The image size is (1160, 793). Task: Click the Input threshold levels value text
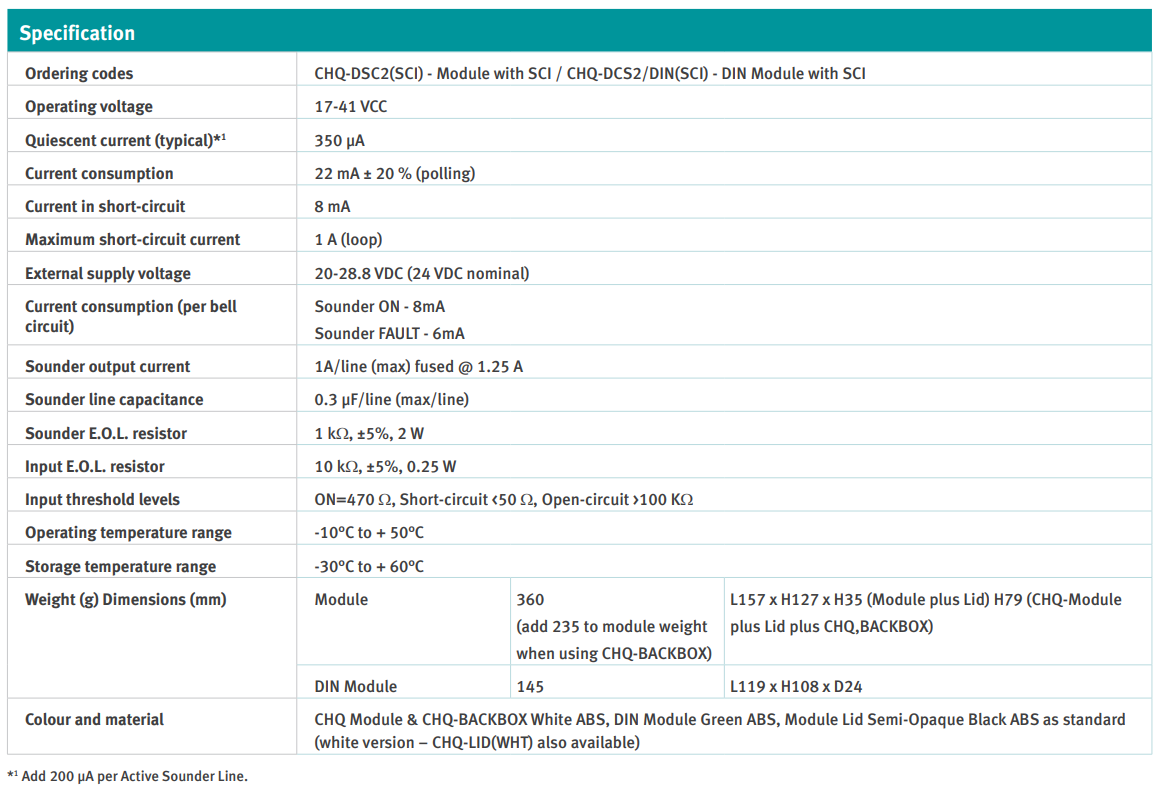click(x=503, y=499)
